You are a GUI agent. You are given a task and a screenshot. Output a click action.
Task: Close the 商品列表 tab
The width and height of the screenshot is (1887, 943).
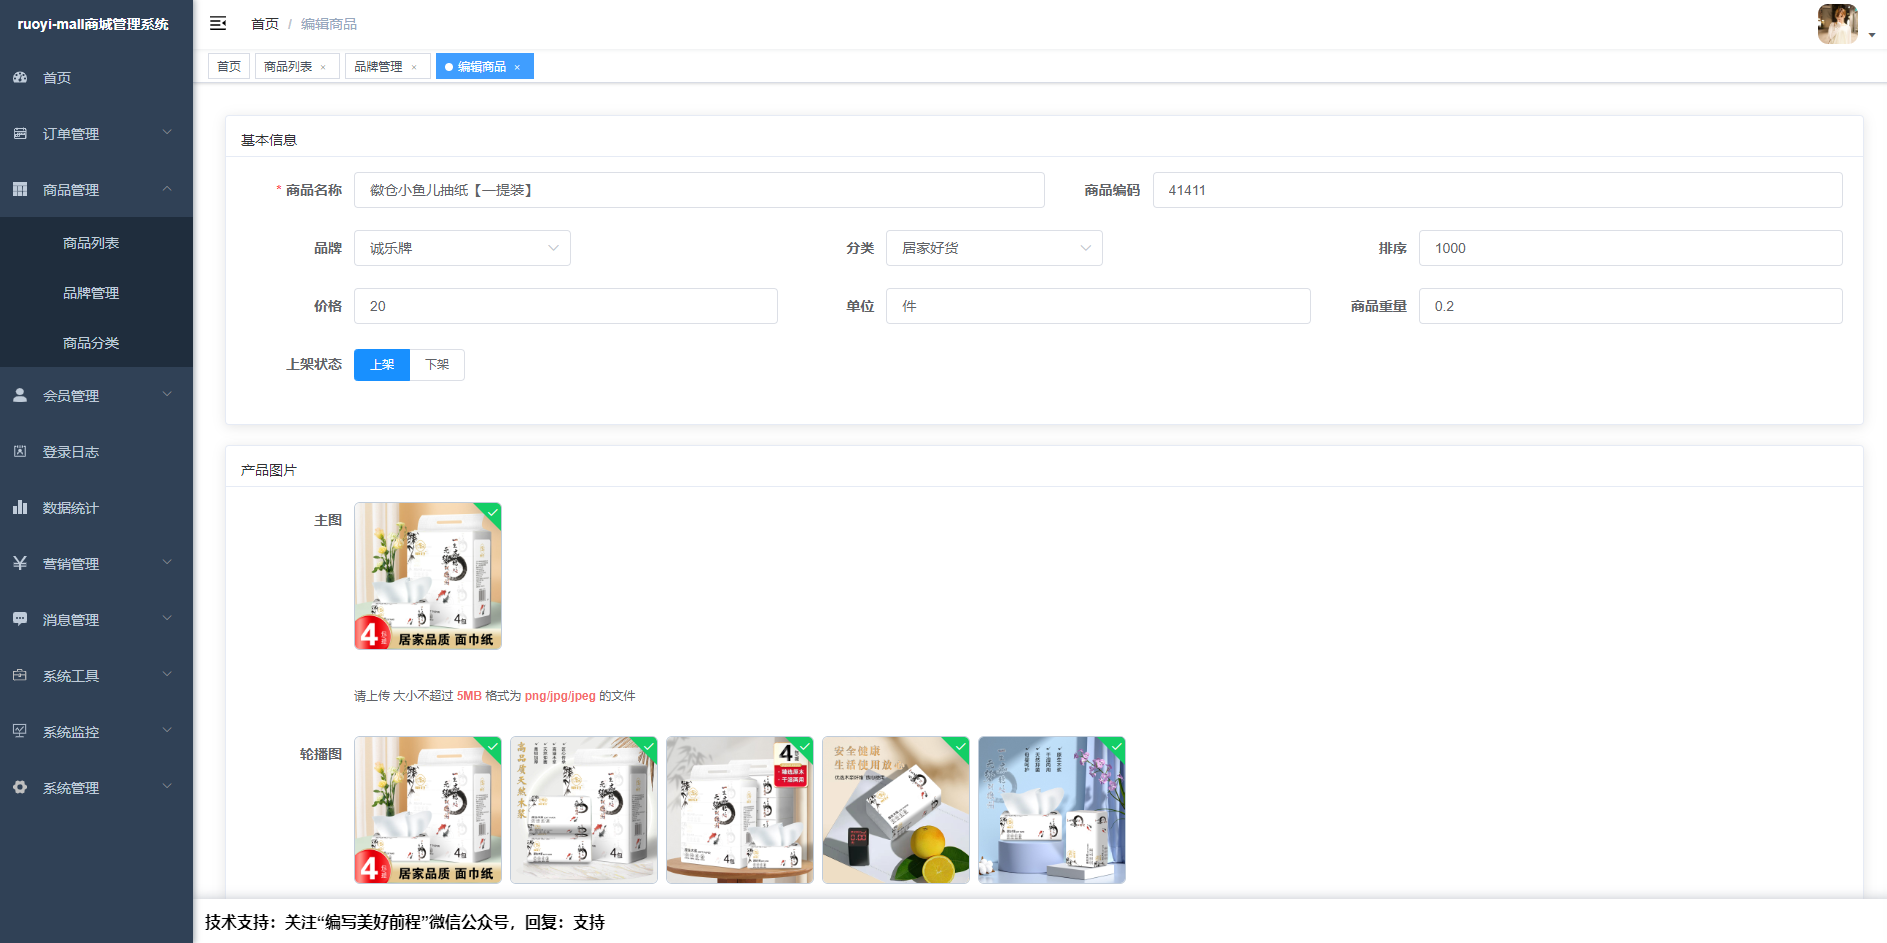[x=323, y=67]
